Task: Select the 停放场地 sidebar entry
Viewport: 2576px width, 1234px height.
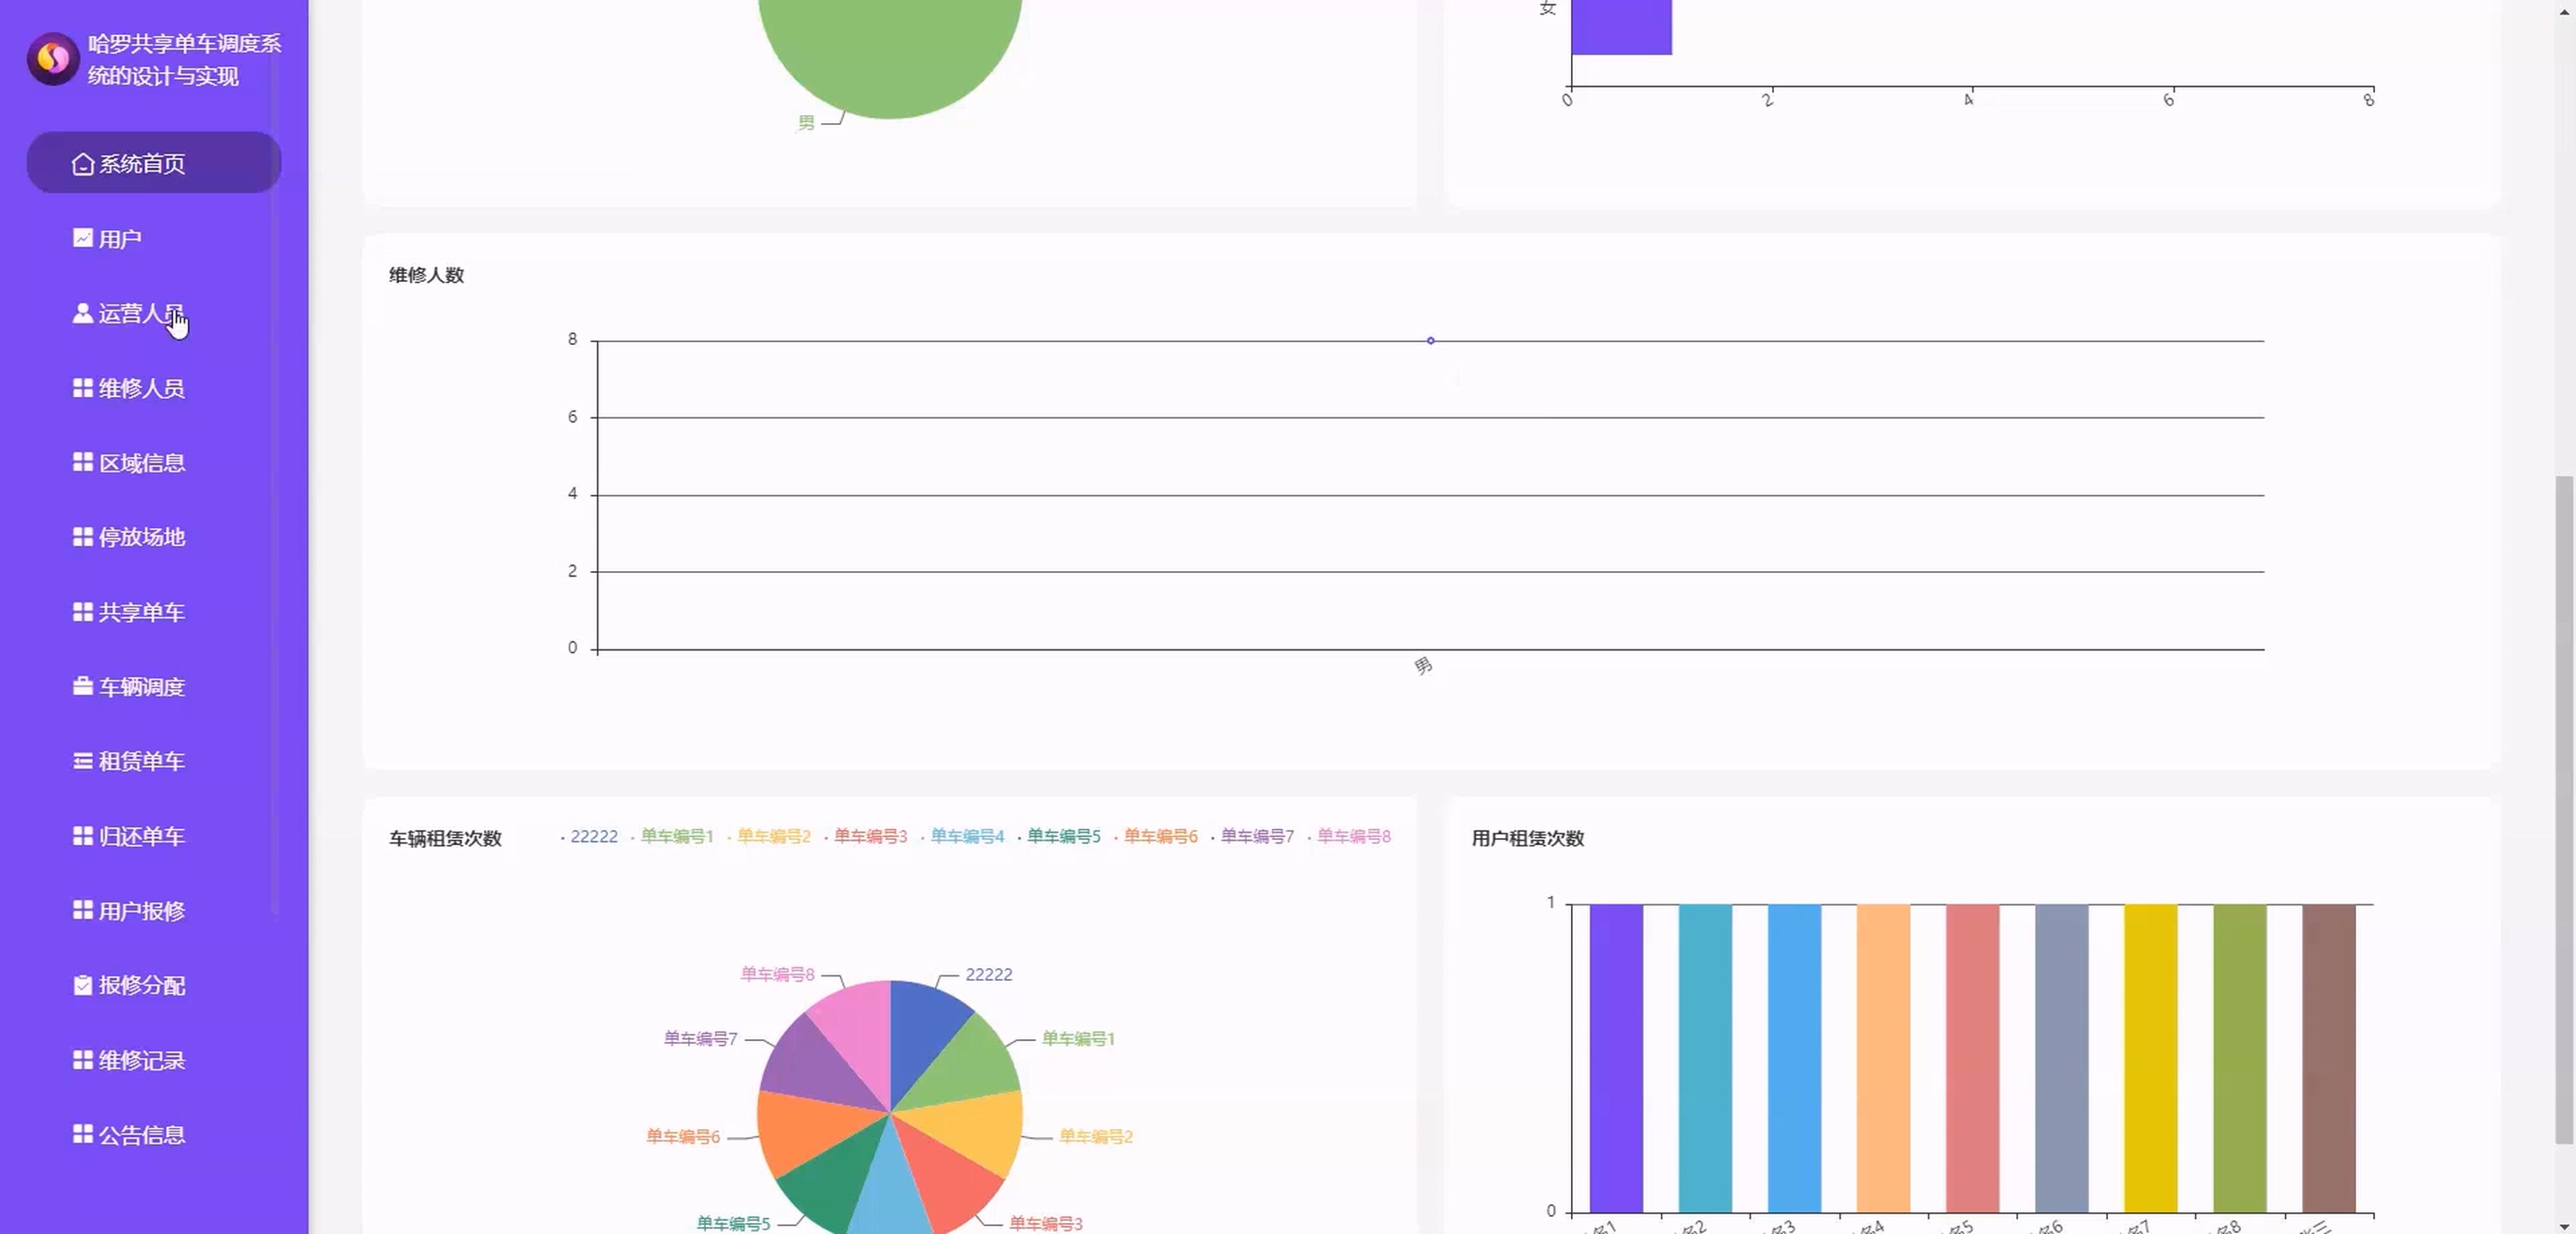Action: coord(141,537)
